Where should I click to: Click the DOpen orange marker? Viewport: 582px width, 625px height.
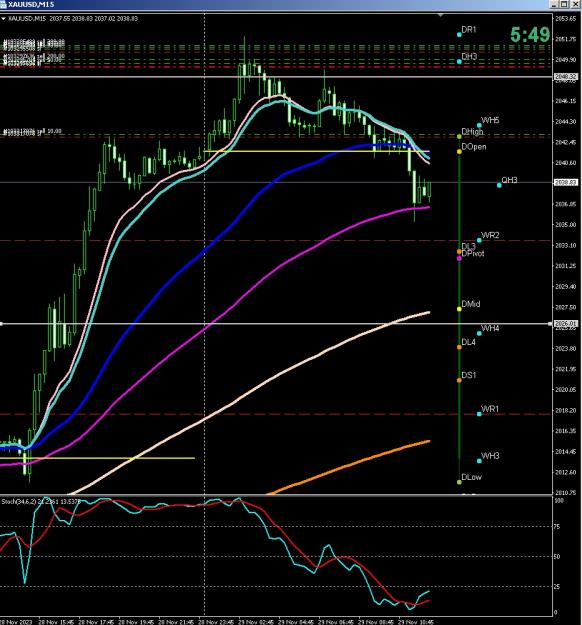point(459,151)
